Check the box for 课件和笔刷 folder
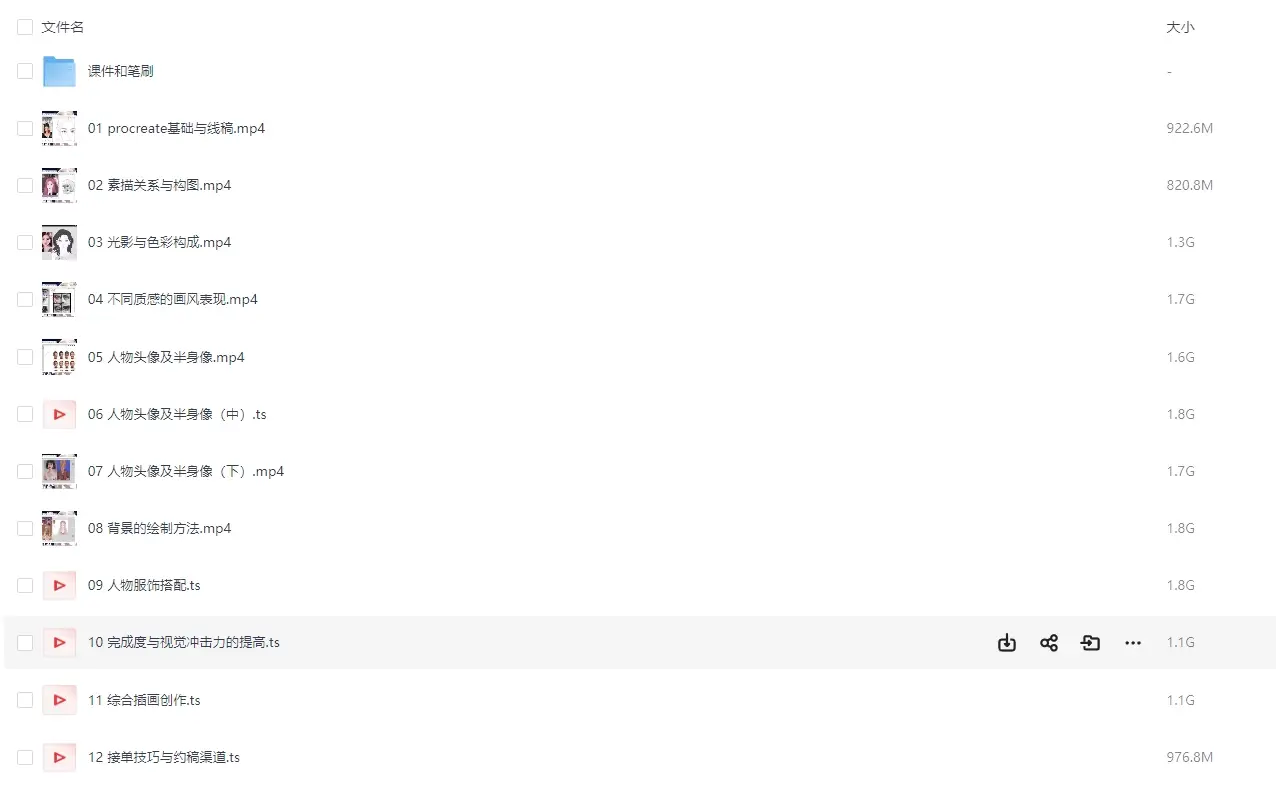The image size is (1276, 796). tap(25, 71)
